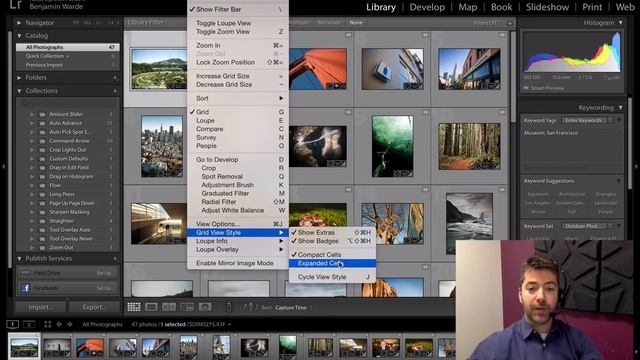Click the Hard Drive publish icon
The width and height of the screenshot is (640, 360).
coord(25,273)
